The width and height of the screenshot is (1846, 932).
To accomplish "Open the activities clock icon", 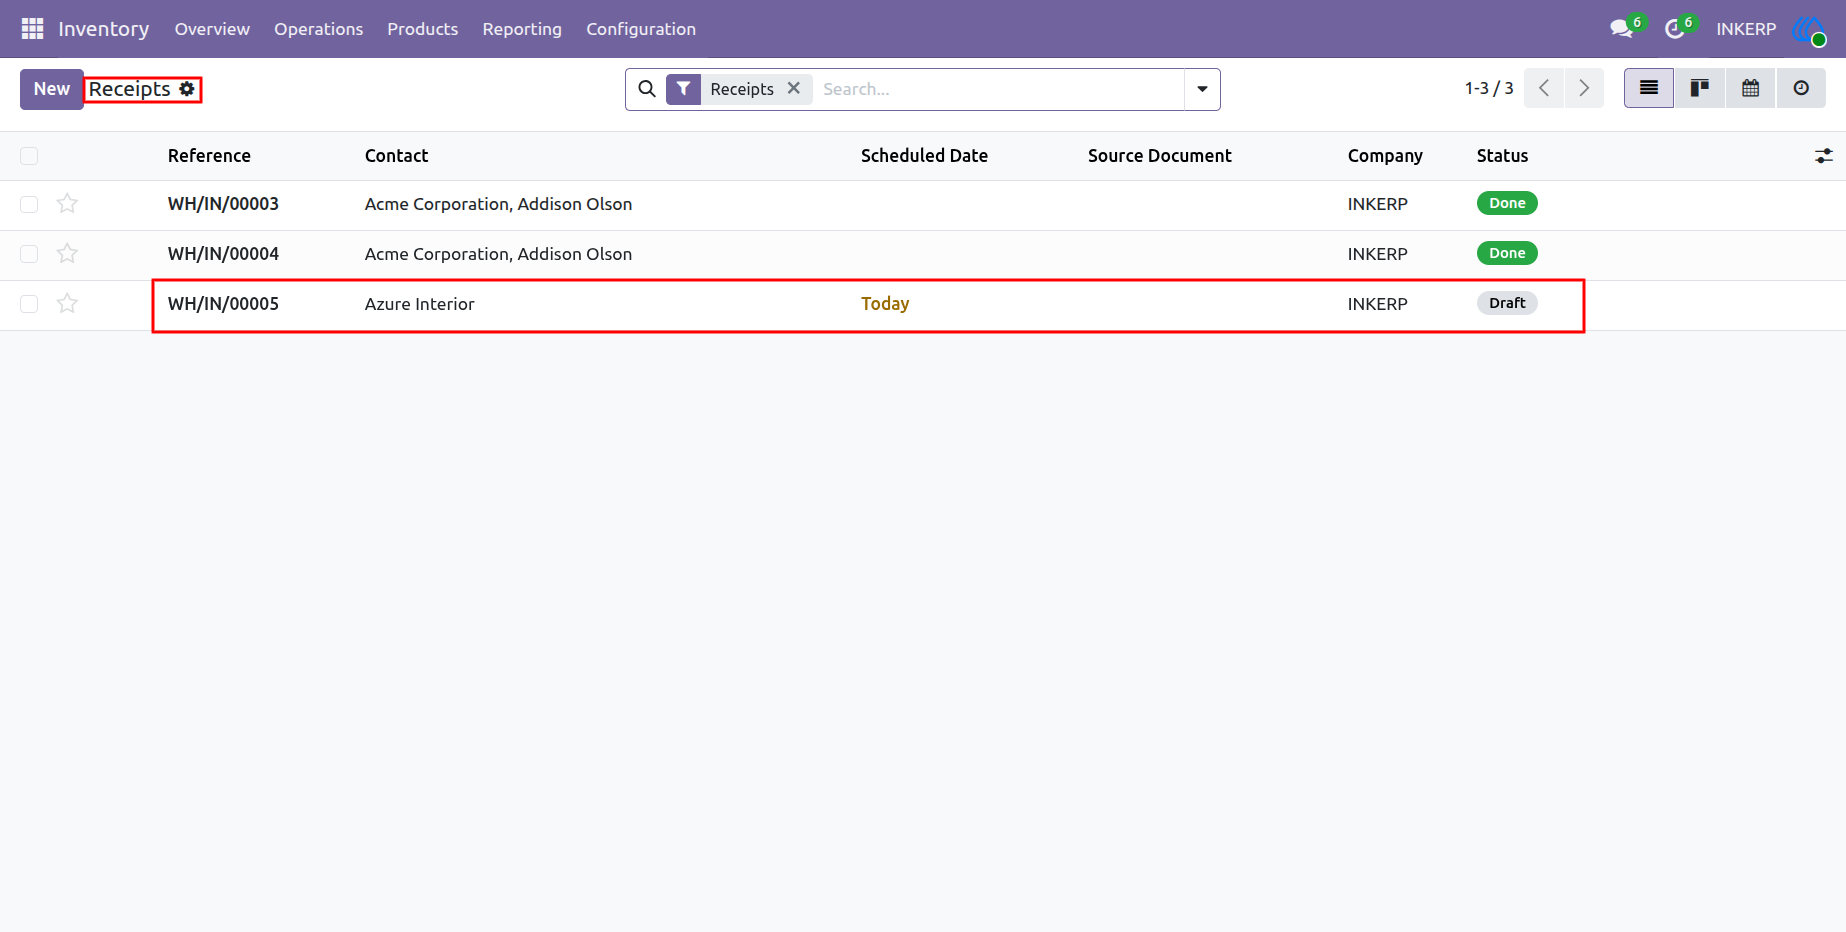I will 1674,29.
